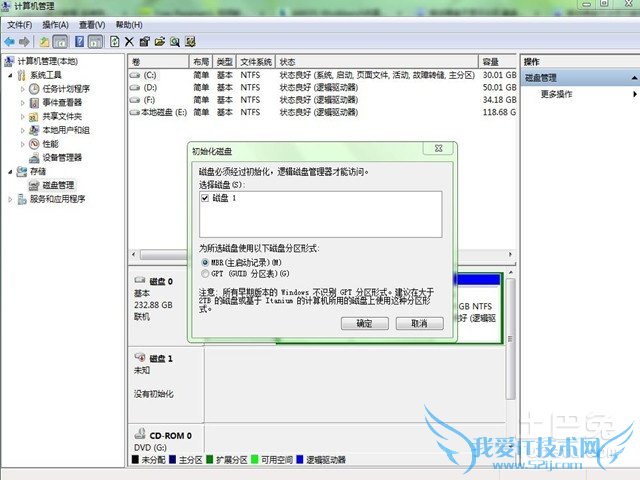Collapse the 存储 tree node
640x480 pixels.
[x=11, y=171]
